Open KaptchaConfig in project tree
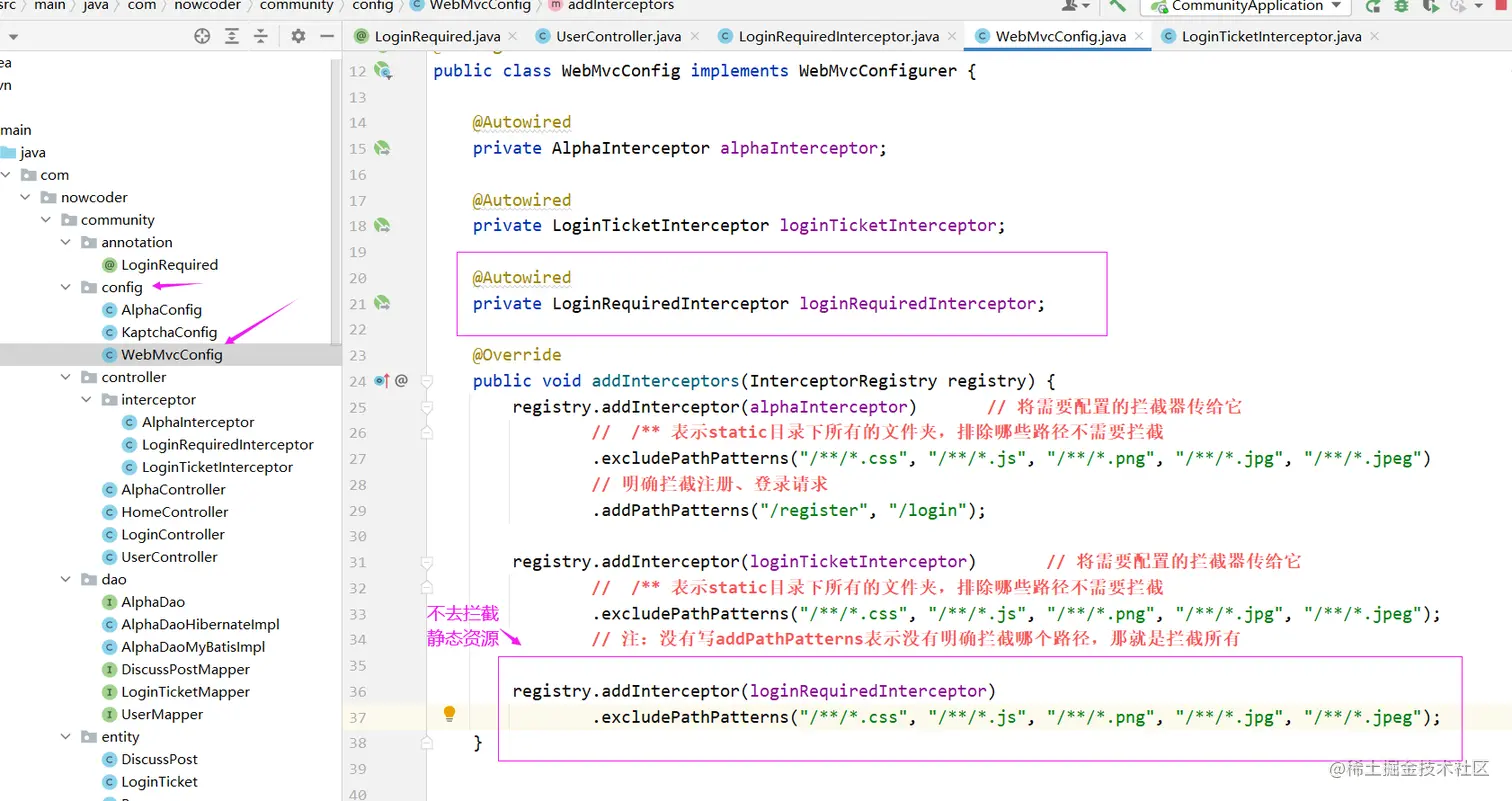Screen dimensions: 1512x801 click(x=169, y=332)
